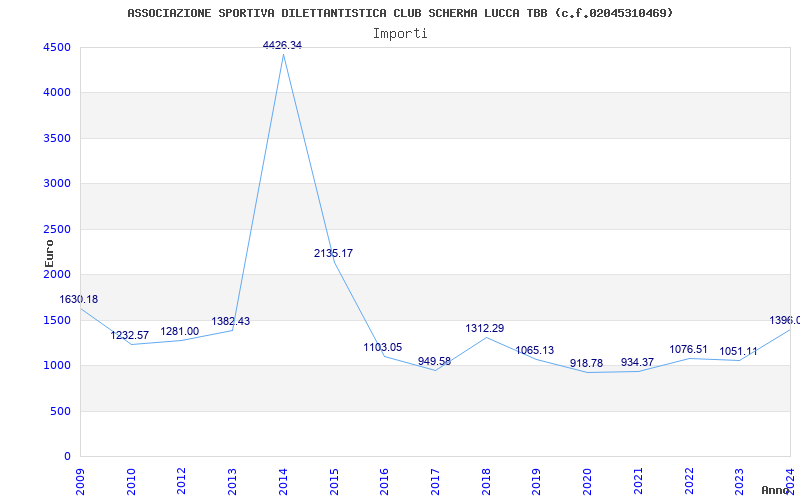Screen dimensions: 800x500
Task: Select data label 2135.17
Action: pos(333,253)
